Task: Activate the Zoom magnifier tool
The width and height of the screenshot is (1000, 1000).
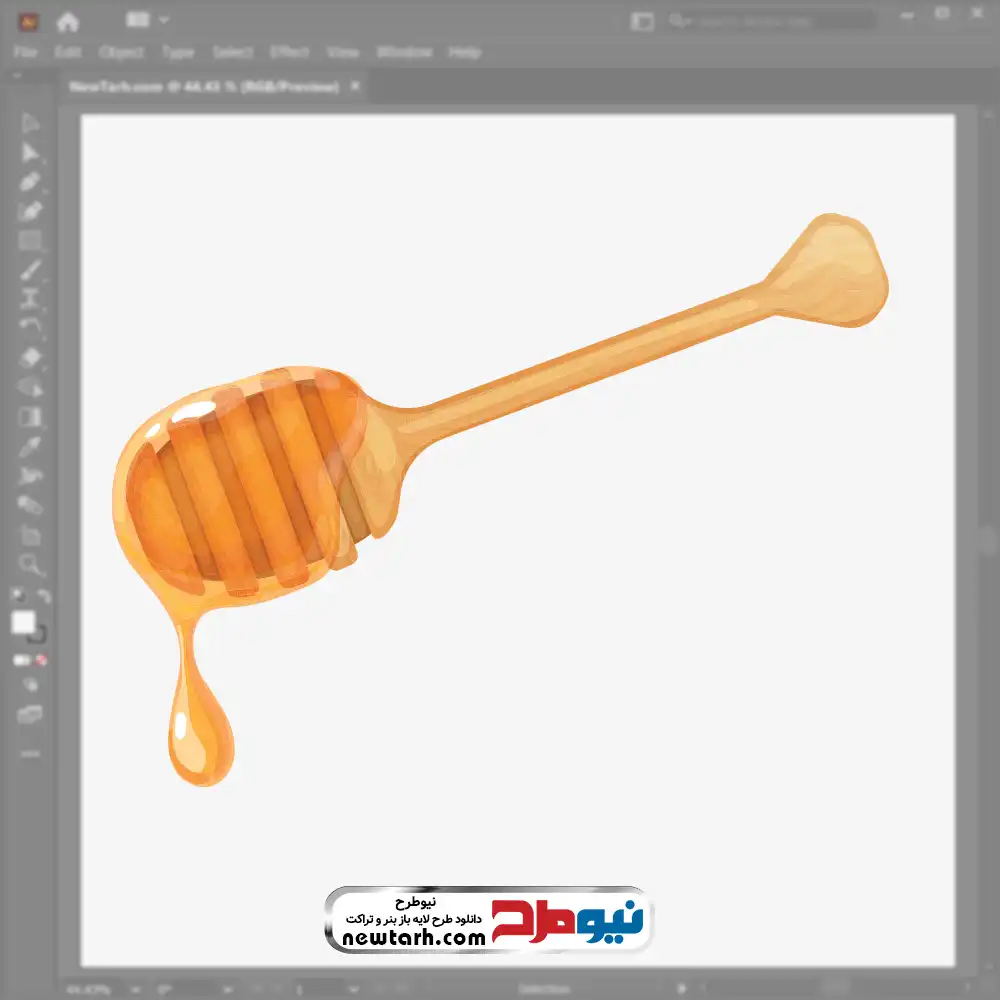Action: tap(30, 565)
